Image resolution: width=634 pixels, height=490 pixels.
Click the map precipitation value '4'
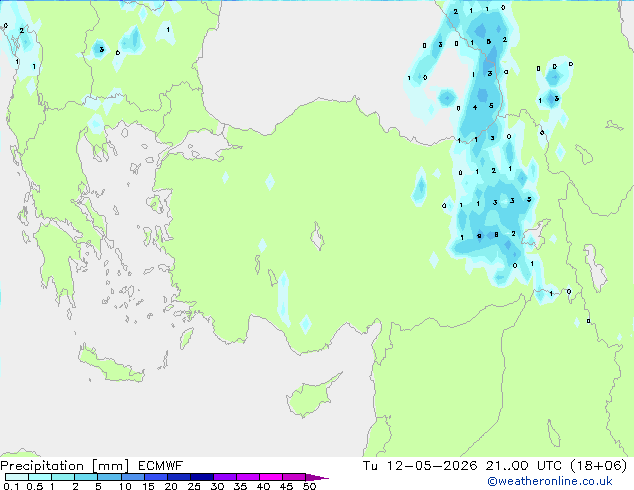[475, 108]
